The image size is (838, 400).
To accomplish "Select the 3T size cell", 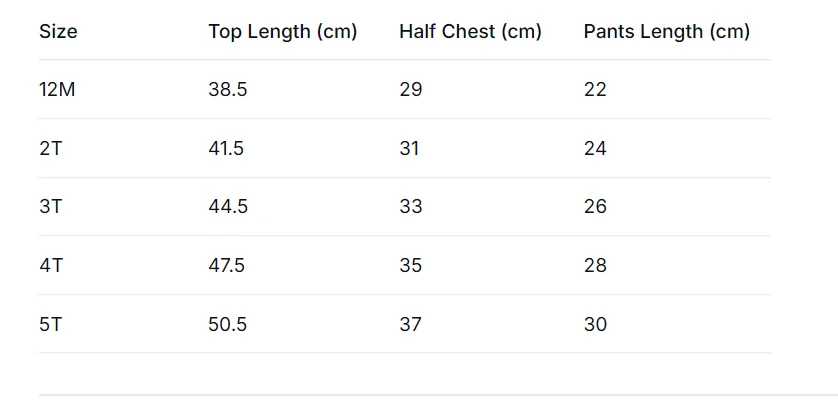I will pos(51,206).
